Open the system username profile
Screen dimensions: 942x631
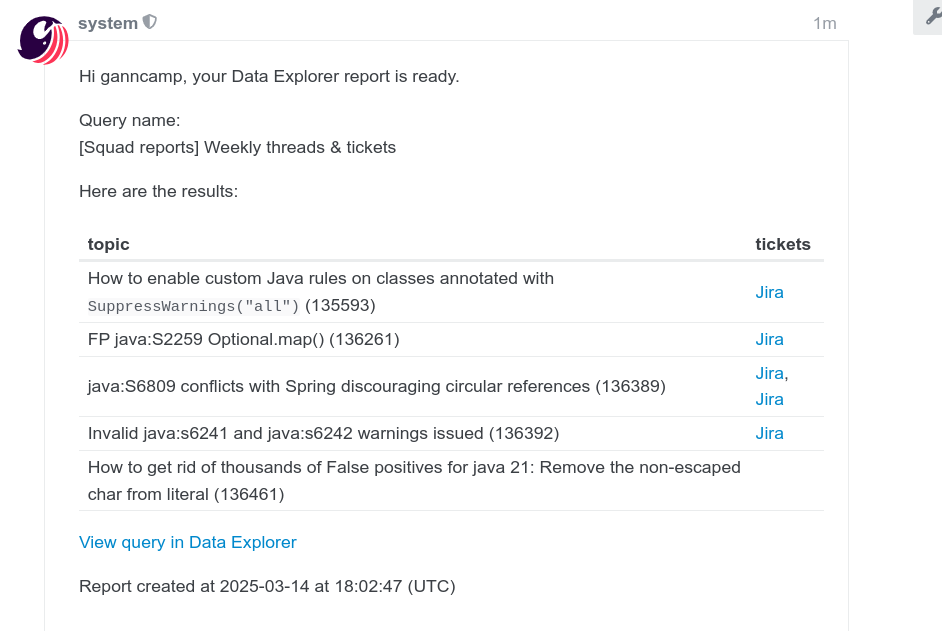click(x=108, y=23)
